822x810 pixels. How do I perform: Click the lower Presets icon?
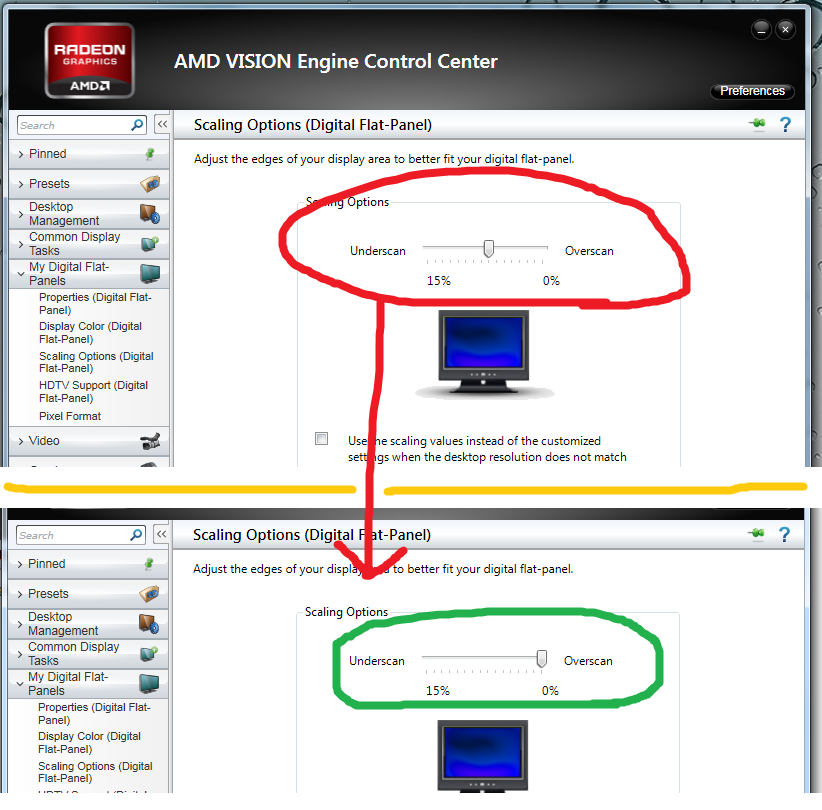tap(149, 594)
